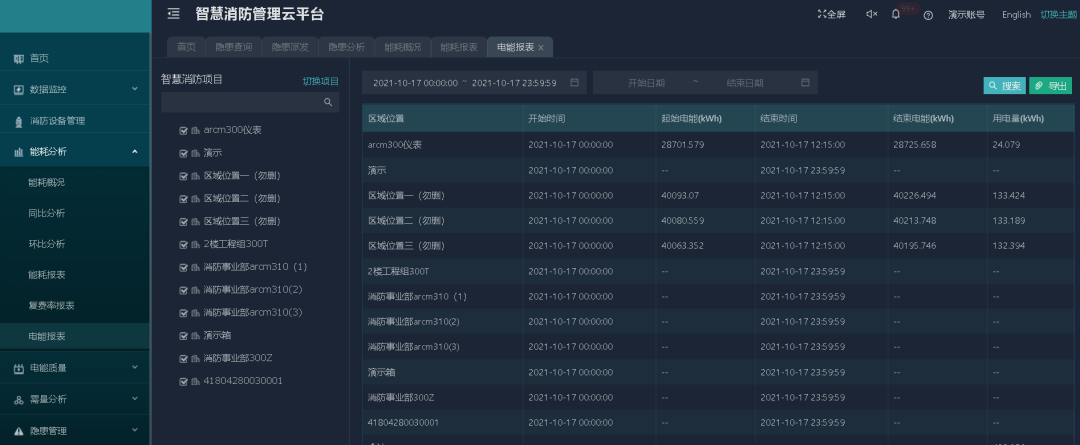Click 切换主题 to change theme
Viewport: 1080px width, 445px height.
1059,14
